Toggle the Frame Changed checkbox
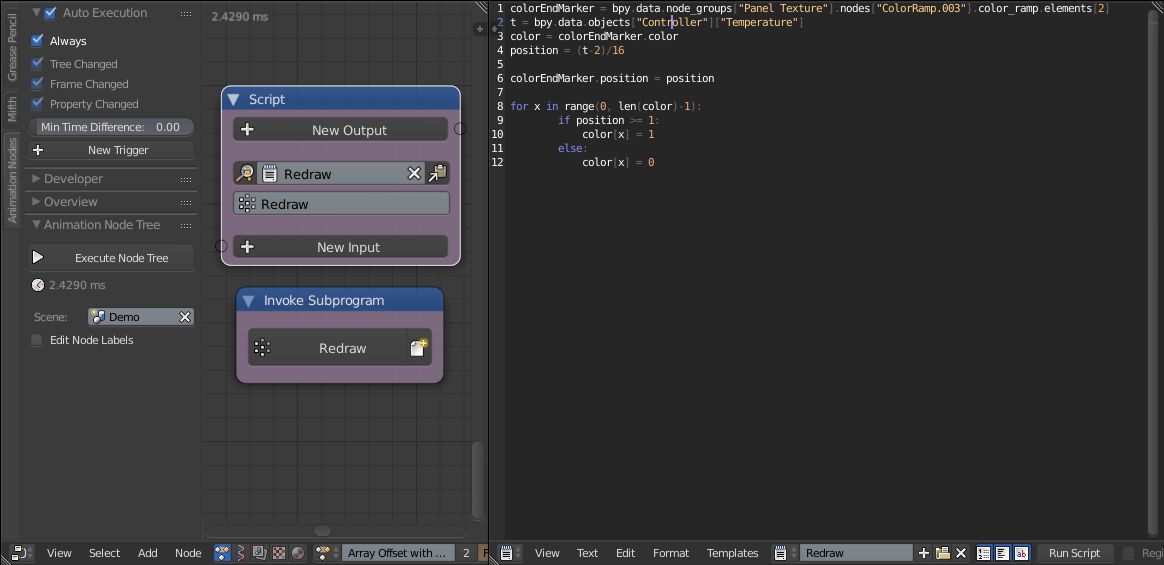The width and height of the screenshot is (1164, 565). [37, 83]
